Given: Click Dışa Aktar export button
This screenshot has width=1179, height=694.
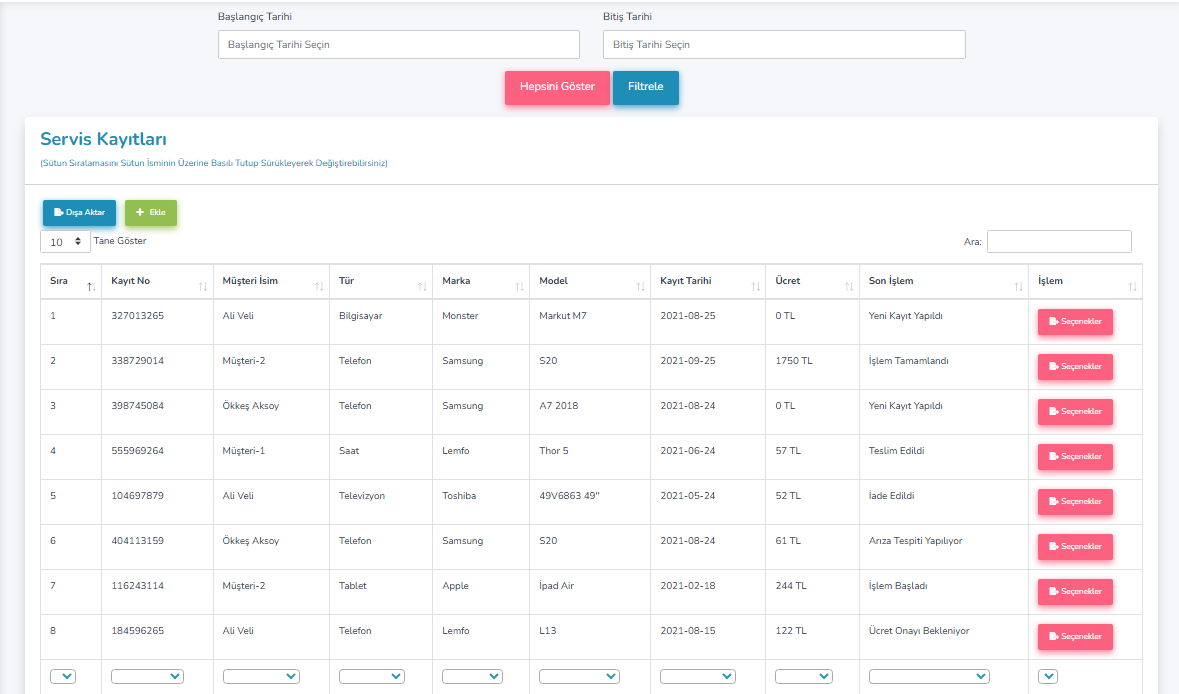Looking at the screenshot, I should 80,213.
